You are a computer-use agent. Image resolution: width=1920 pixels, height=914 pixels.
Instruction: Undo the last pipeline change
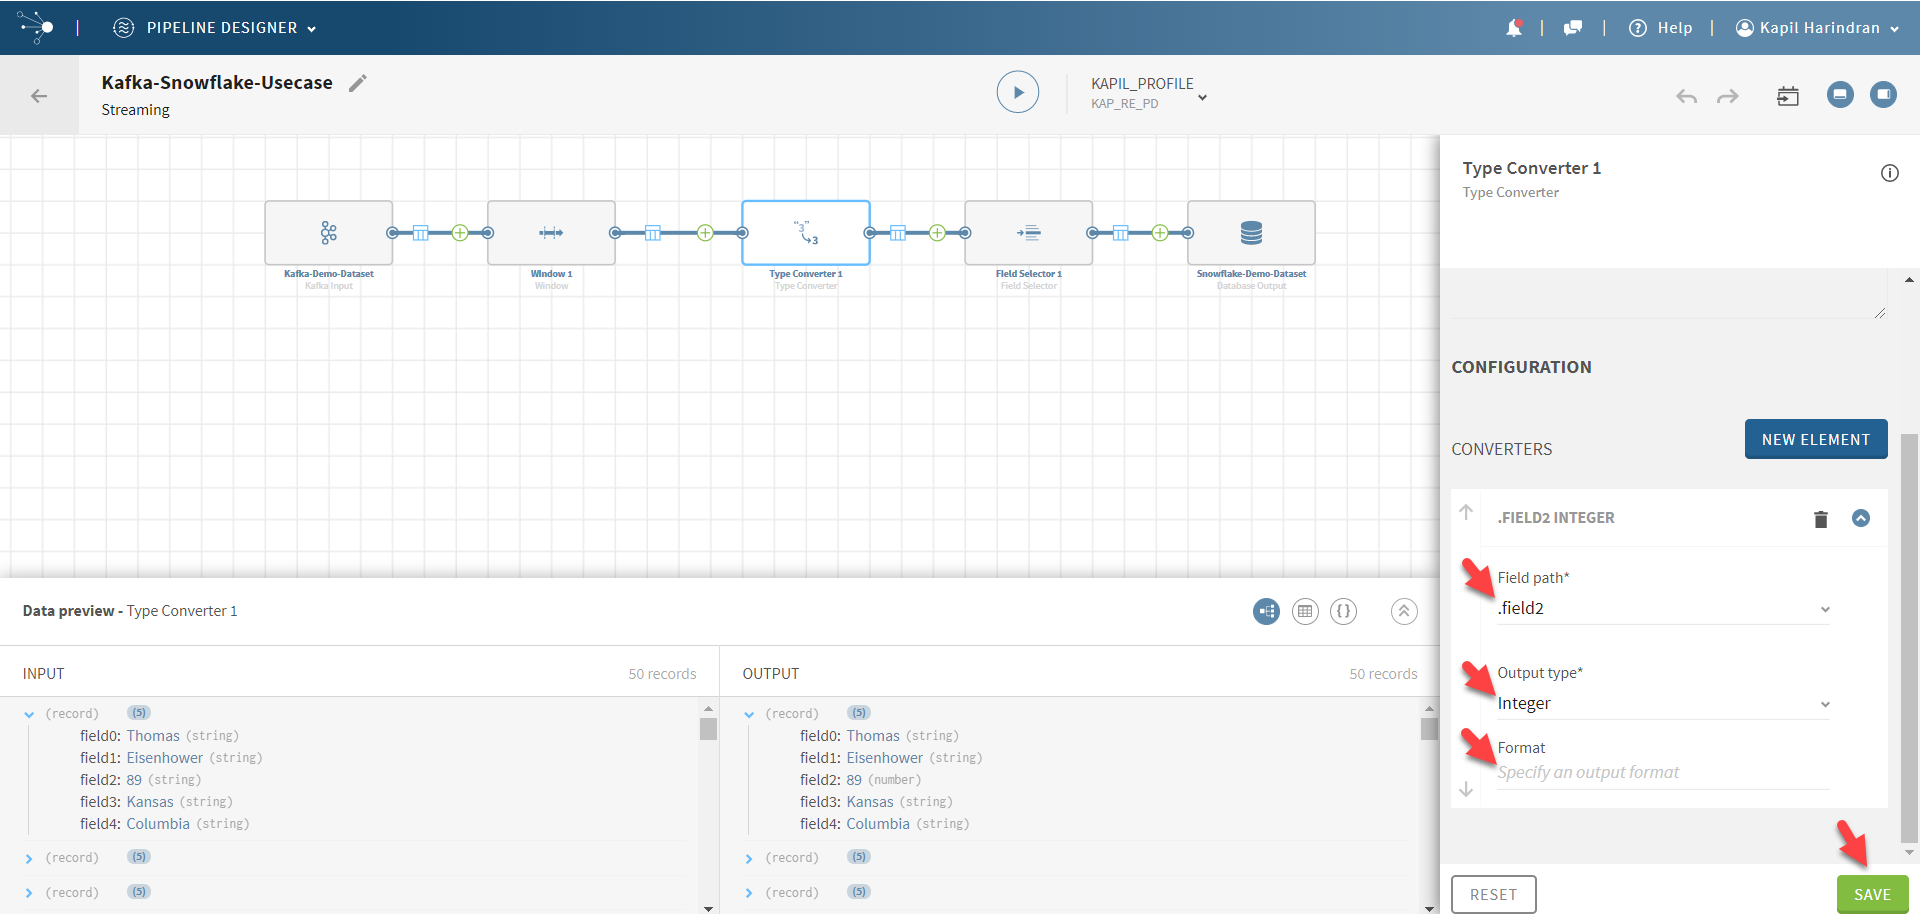tap(1686, 96)
